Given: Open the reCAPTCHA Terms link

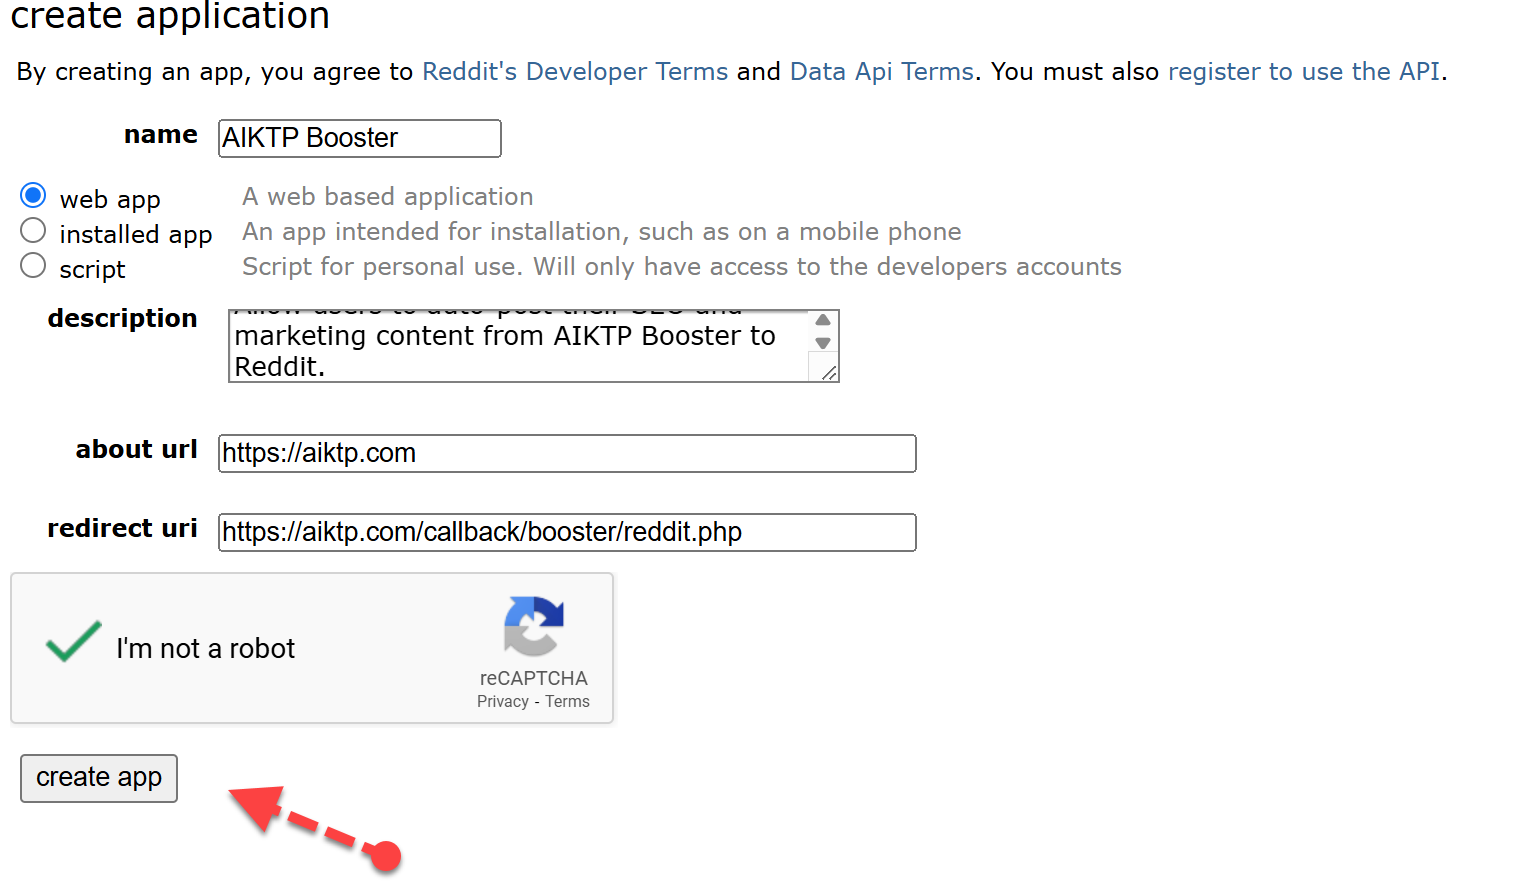Looking at the screenshot, I should coord(567,702).
